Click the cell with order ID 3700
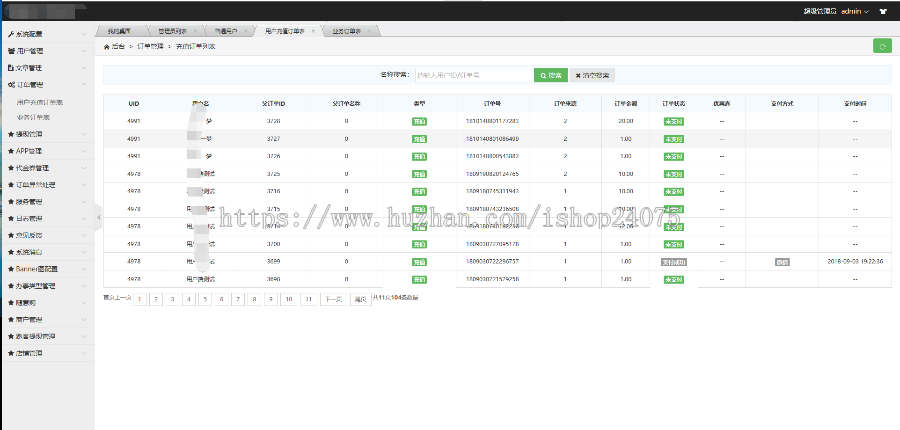The width and height of the screenshot is (900, 430). point(273,244)
